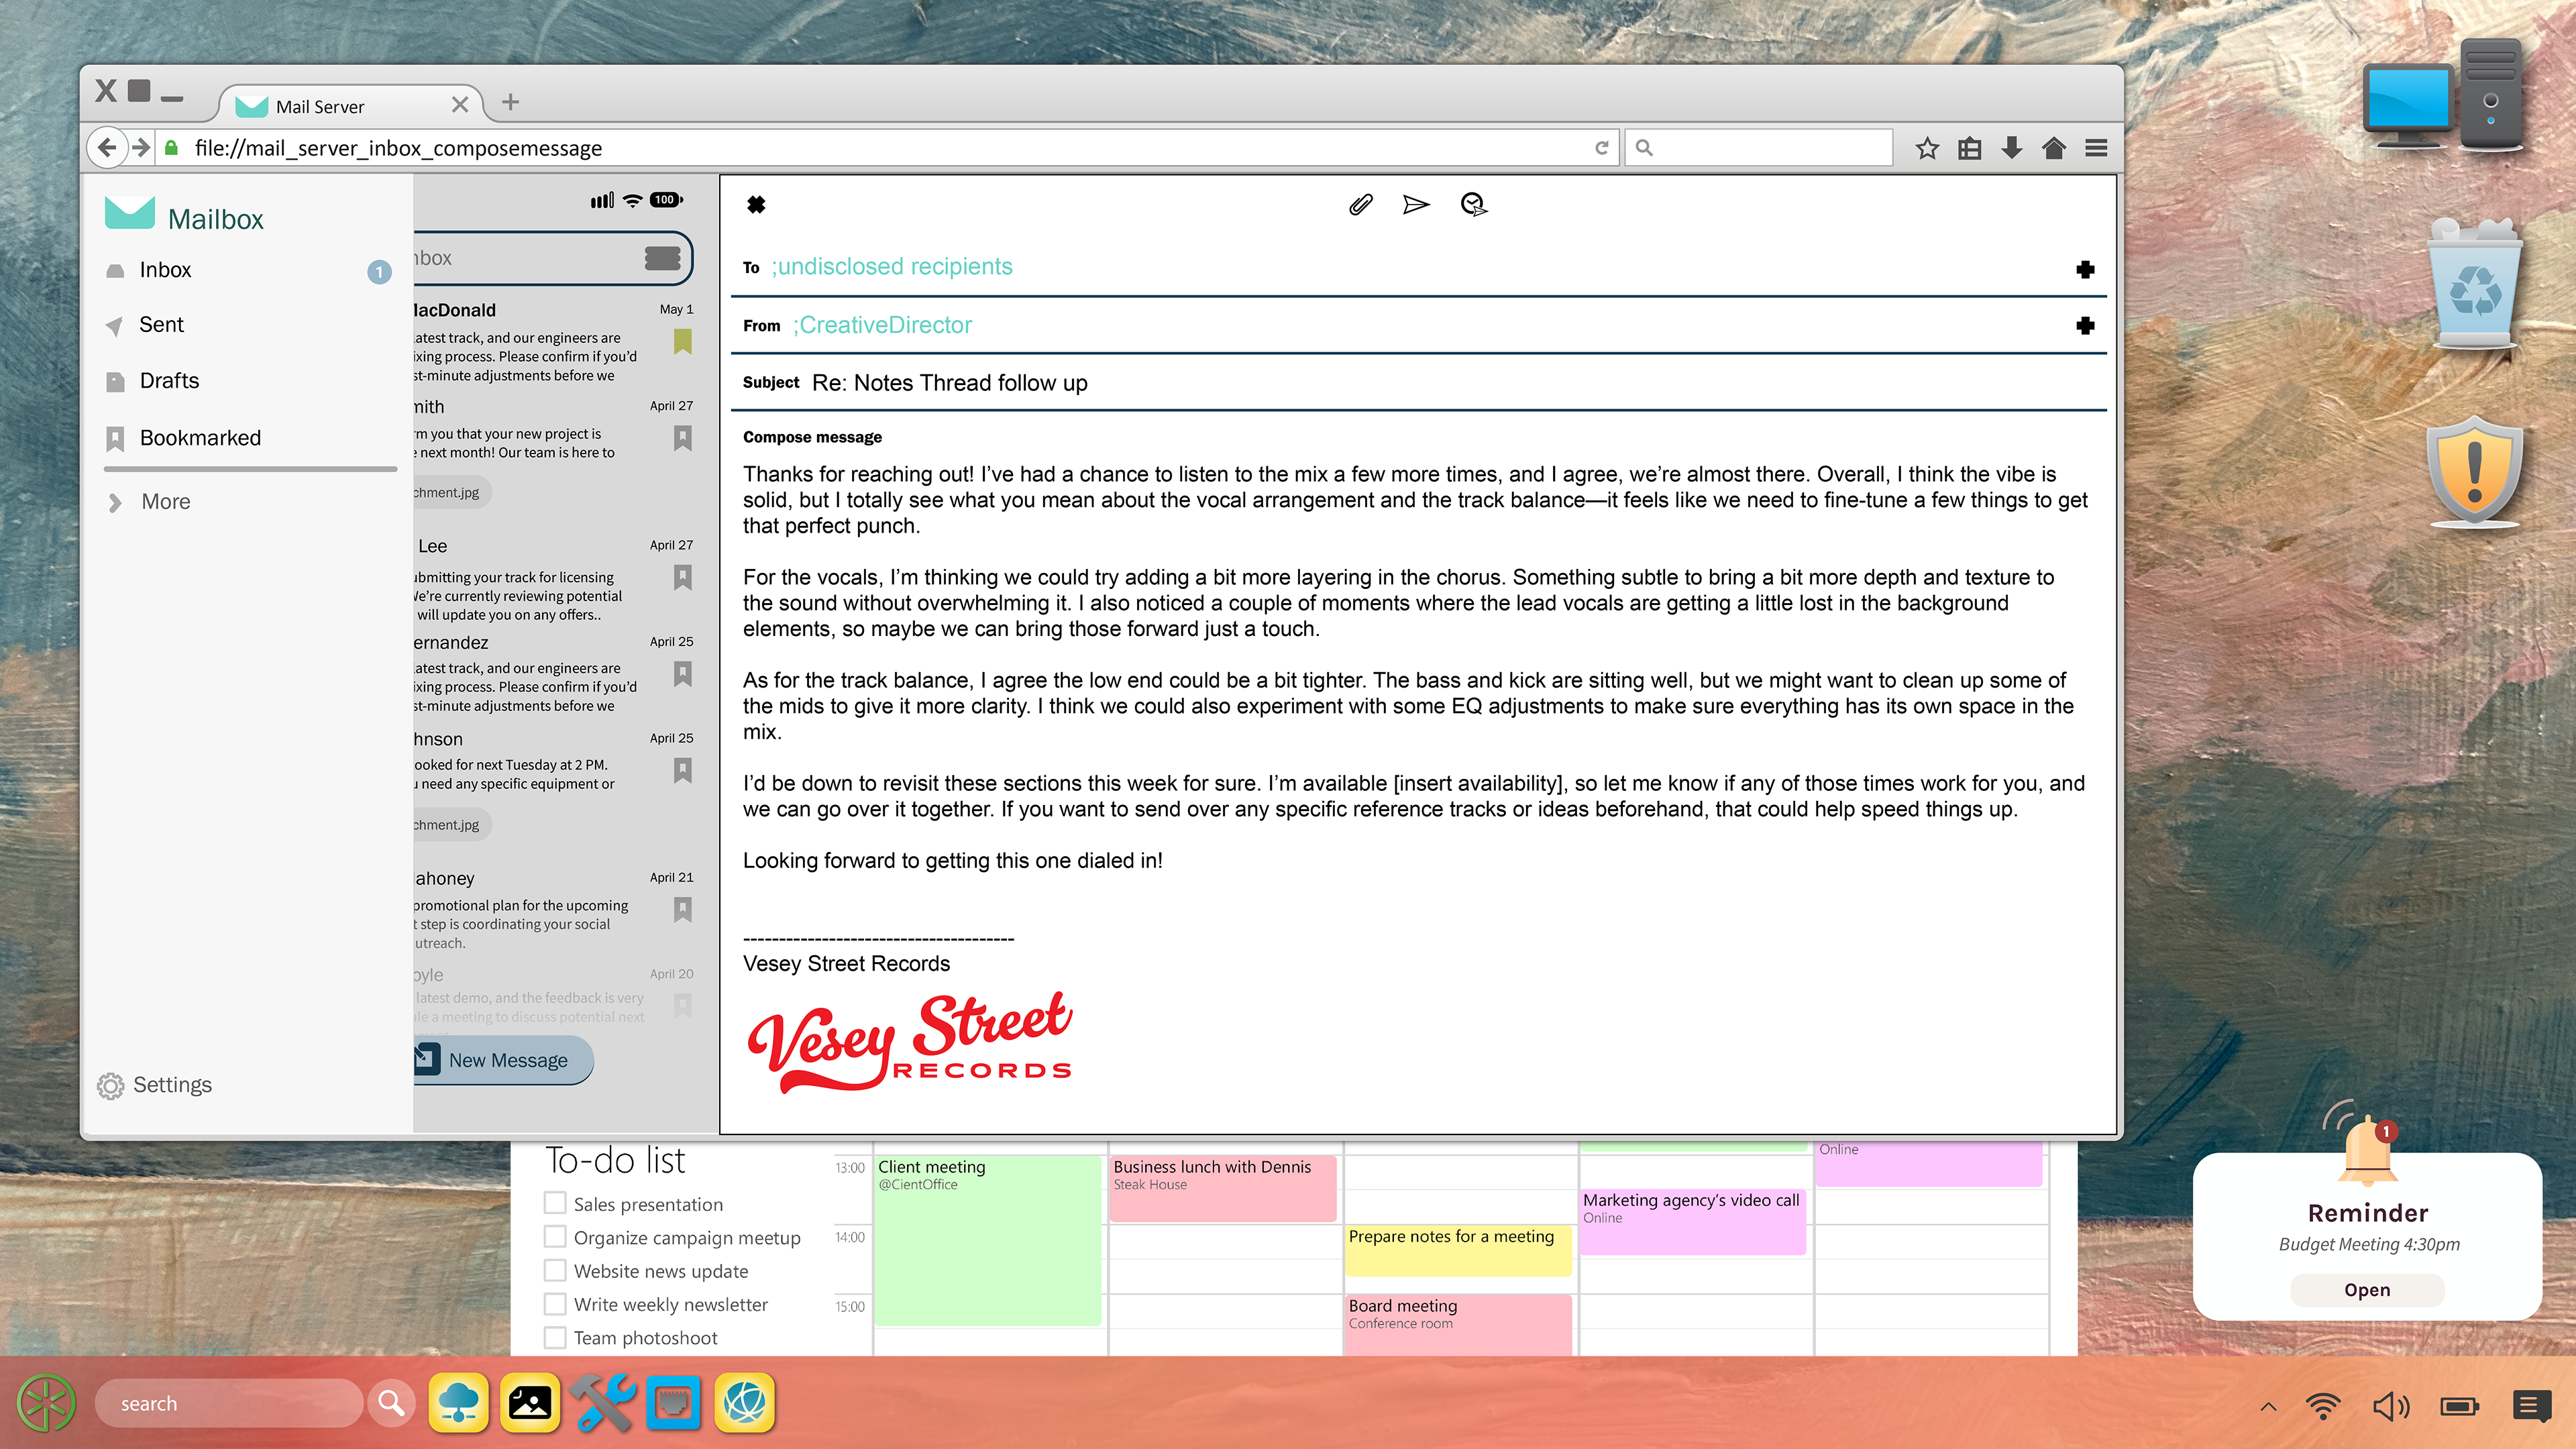Send the message with paper plane icon
The image size is (2576, 1449).
coord(1416,205)
